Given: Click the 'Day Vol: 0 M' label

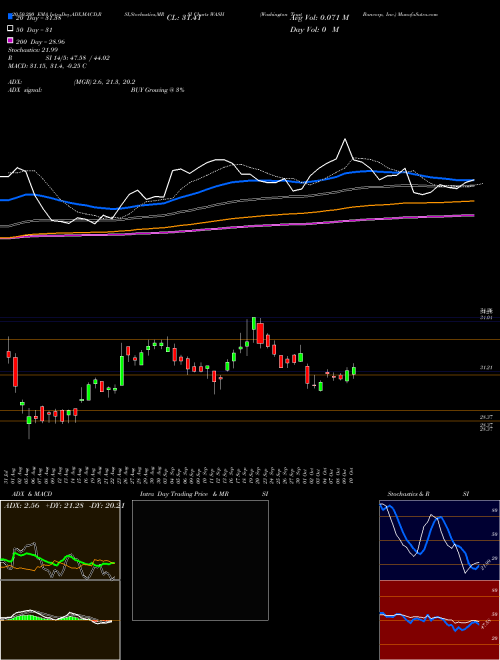Looking at the screenshot, I should coord(315,29).
